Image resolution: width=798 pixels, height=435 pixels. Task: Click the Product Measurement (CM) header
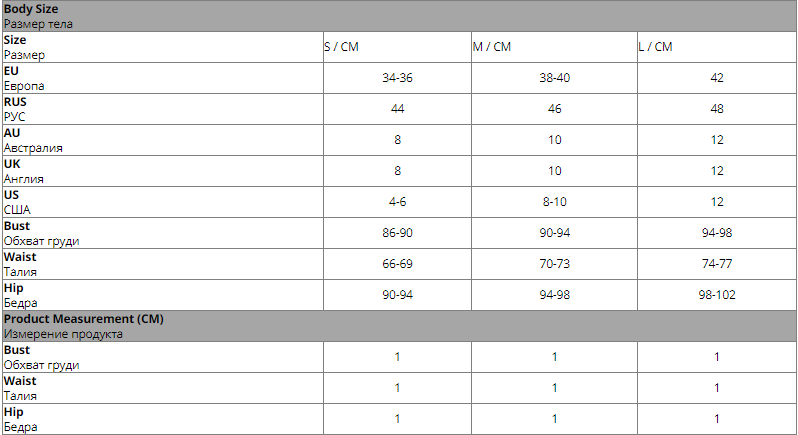(x=399, y=327)
